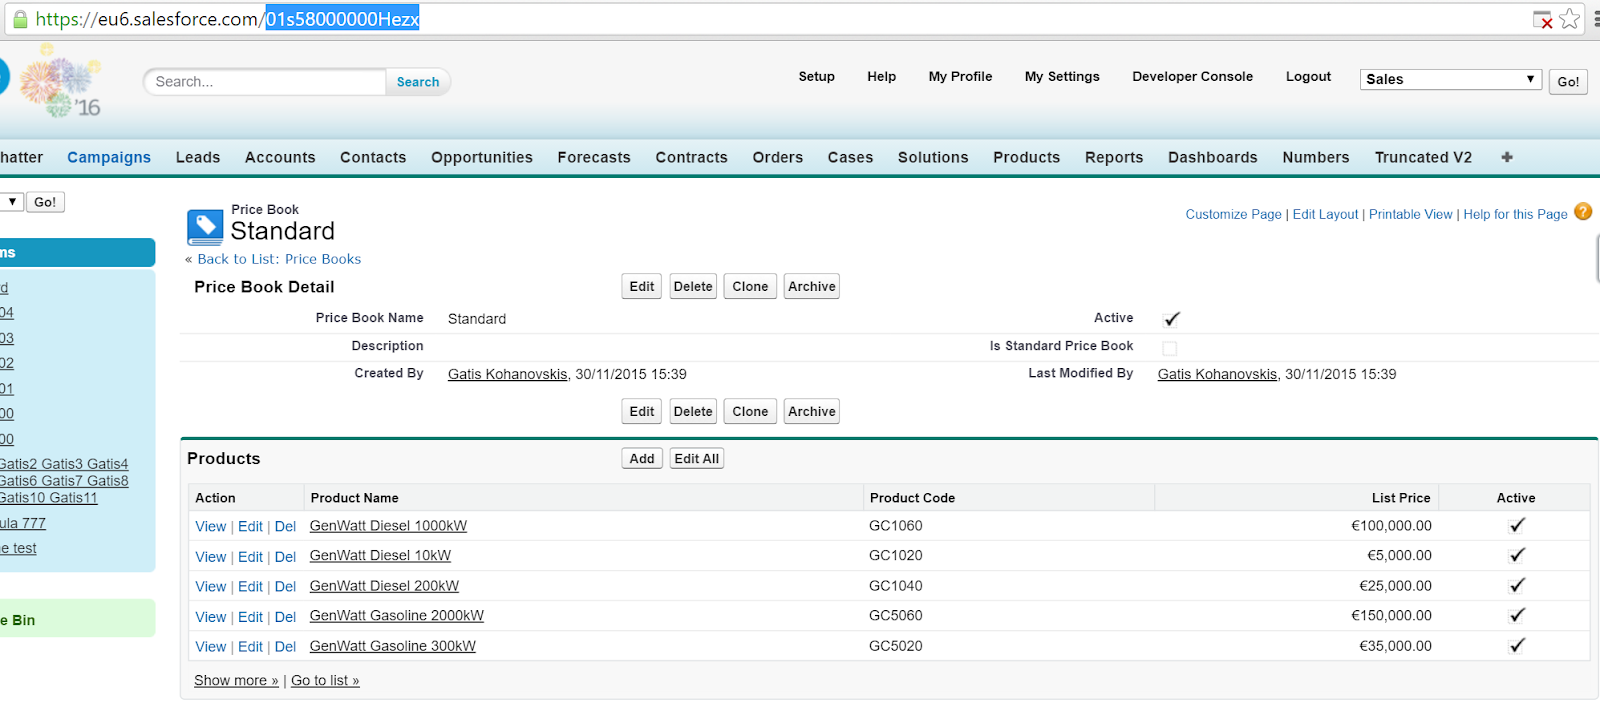Click the Go! button beside Sales dropdown
Viewport: 1600px width, 703px height.
(1568, 82)
